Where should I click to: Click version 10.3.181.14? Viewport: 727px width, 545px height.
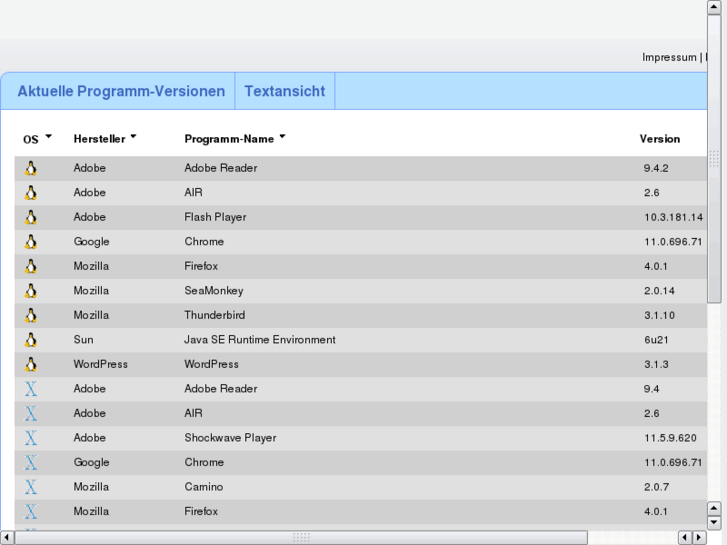pos(673,217)
